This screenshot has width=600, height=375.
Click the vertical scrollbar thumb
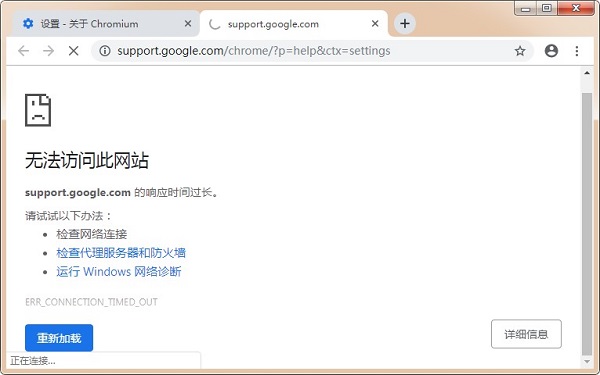coord(587,224)
